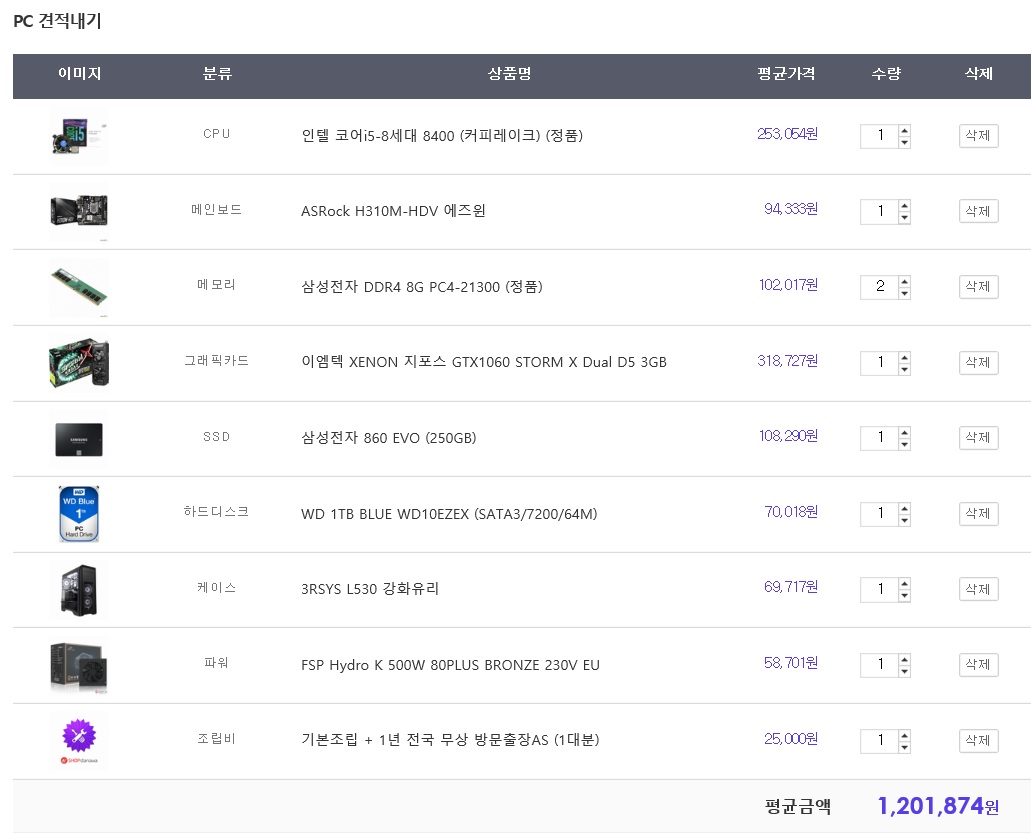The width and height of the screenshot is (1031, 833).
Task: Focus the quantity field in the CPU row
Action: click(880, 136)
